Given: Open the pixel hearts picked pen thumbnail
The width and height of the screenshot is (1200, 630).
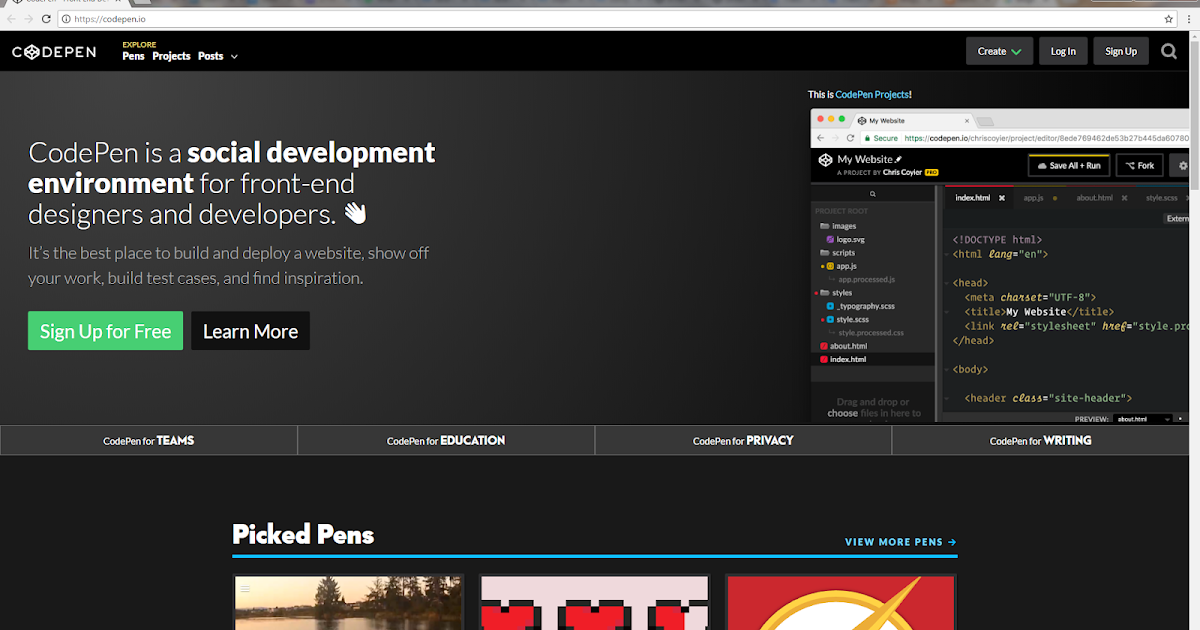Looking at the screenshot, I should pos(595,602).
